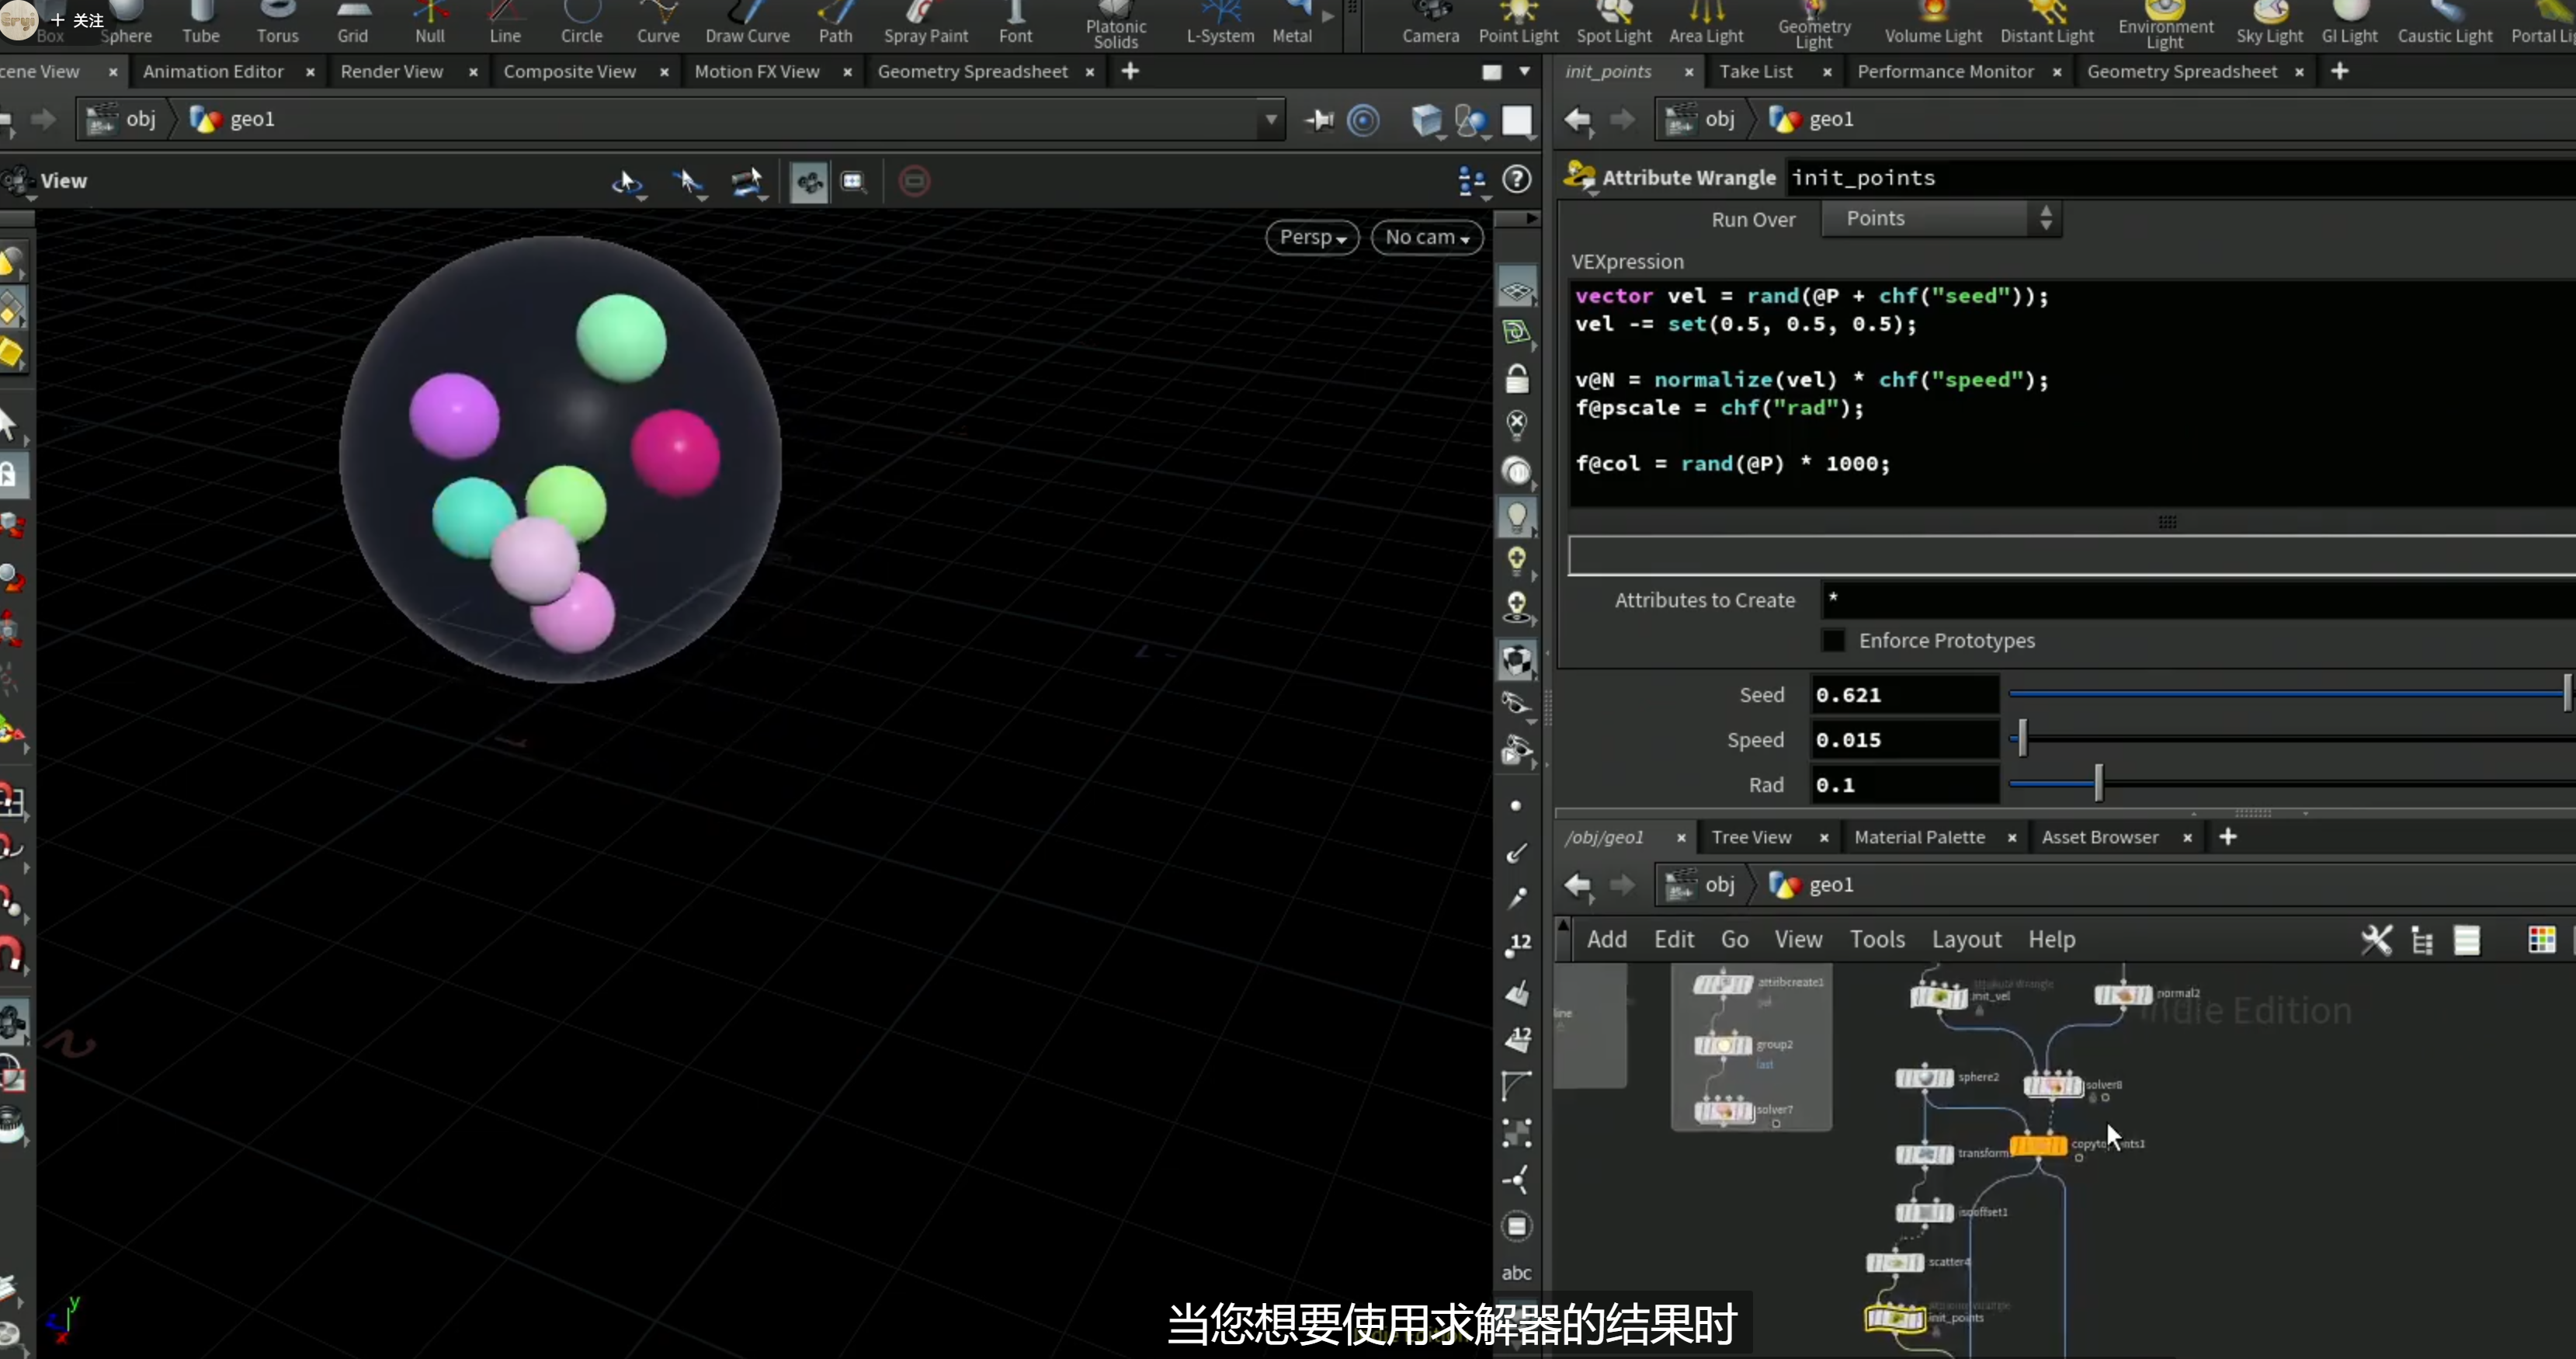The height and width of the screenshot is (1359, 2576).
Task: Open viewport help question mark icon
Action: [1517, 180]
